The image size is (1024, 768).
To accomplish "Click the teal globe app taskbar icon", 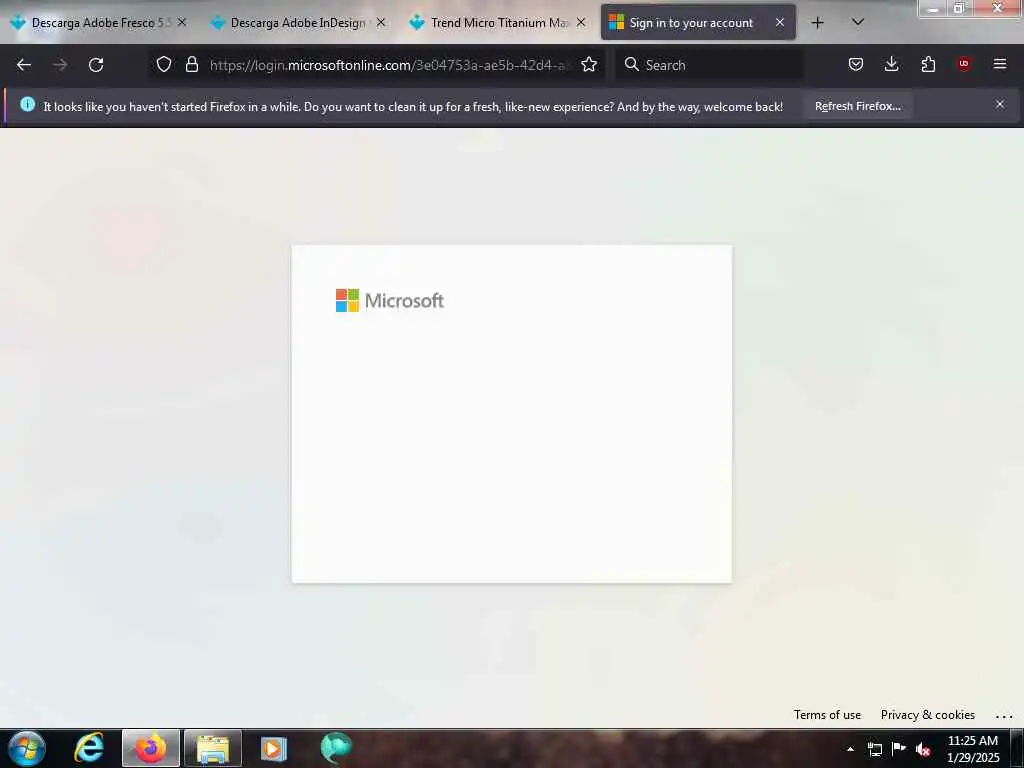I will [336, 748].
